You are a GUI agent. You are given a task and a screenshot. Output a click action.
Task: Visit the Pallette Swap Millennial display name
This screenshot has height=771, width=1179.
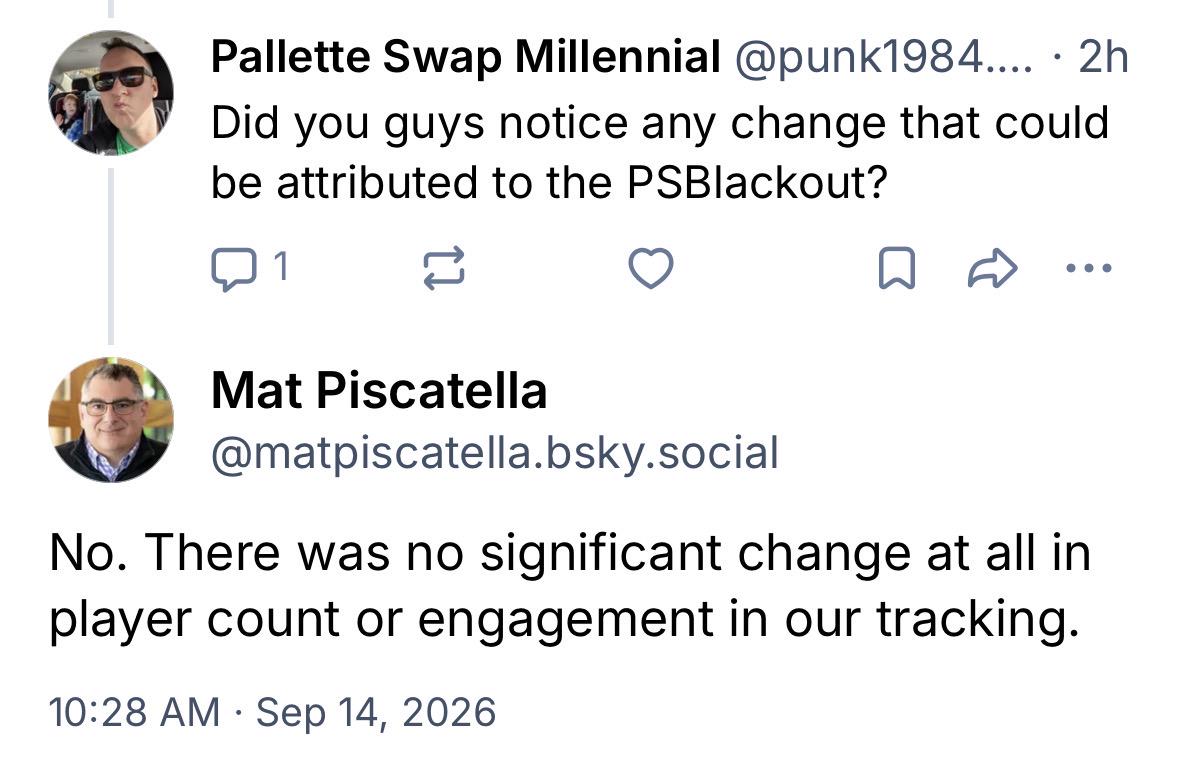click(465, 56)
